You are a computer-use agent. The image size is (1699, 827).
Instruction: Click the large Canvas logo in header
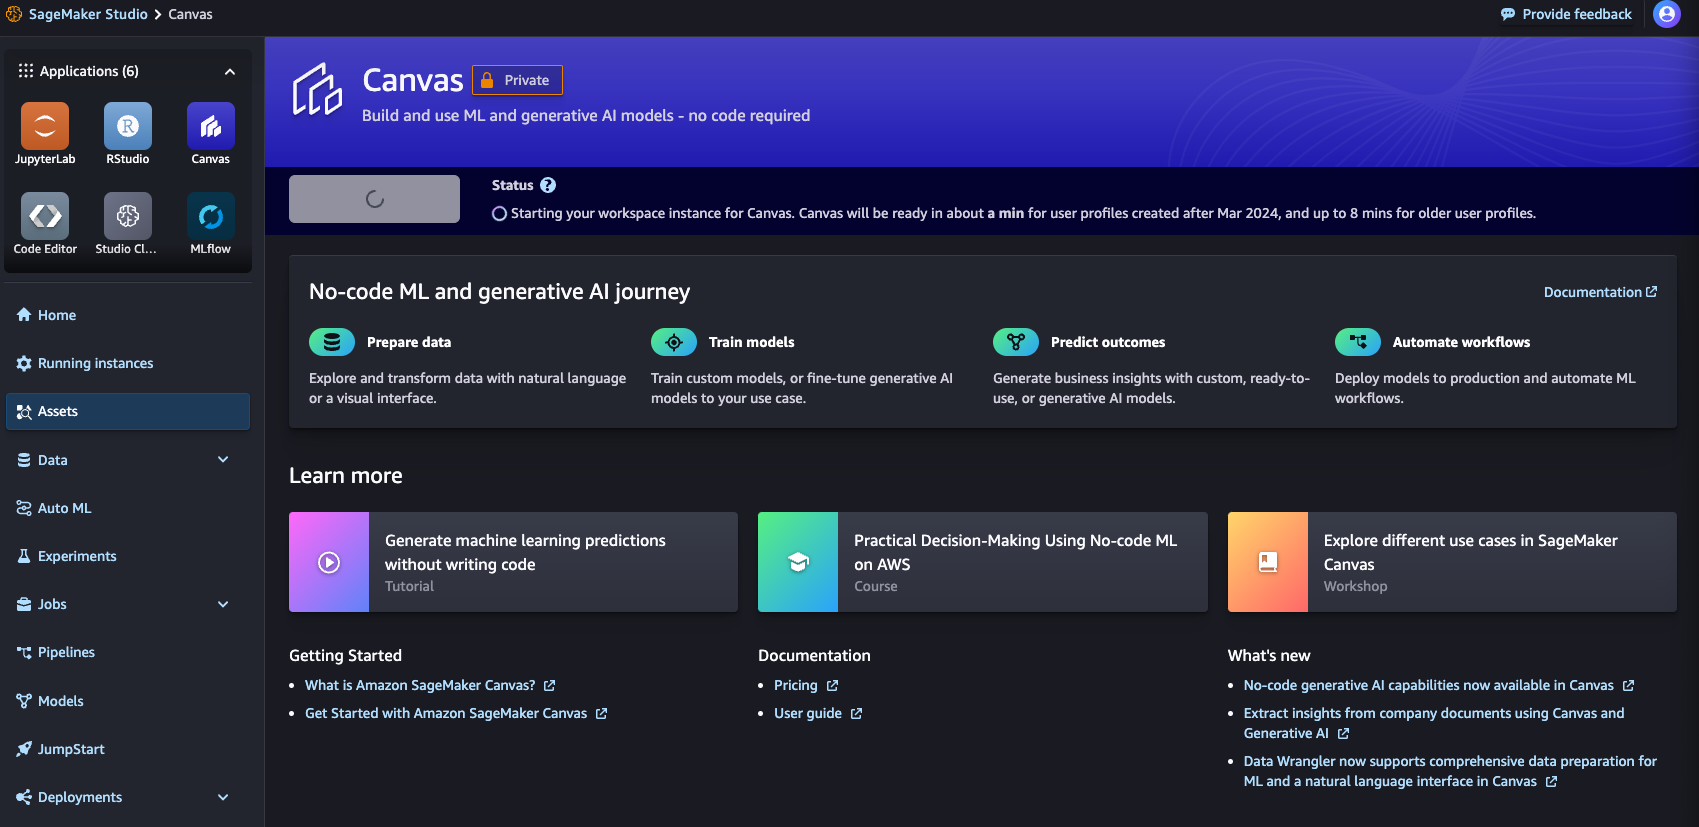pyautogui.click(x=317, y=90)
